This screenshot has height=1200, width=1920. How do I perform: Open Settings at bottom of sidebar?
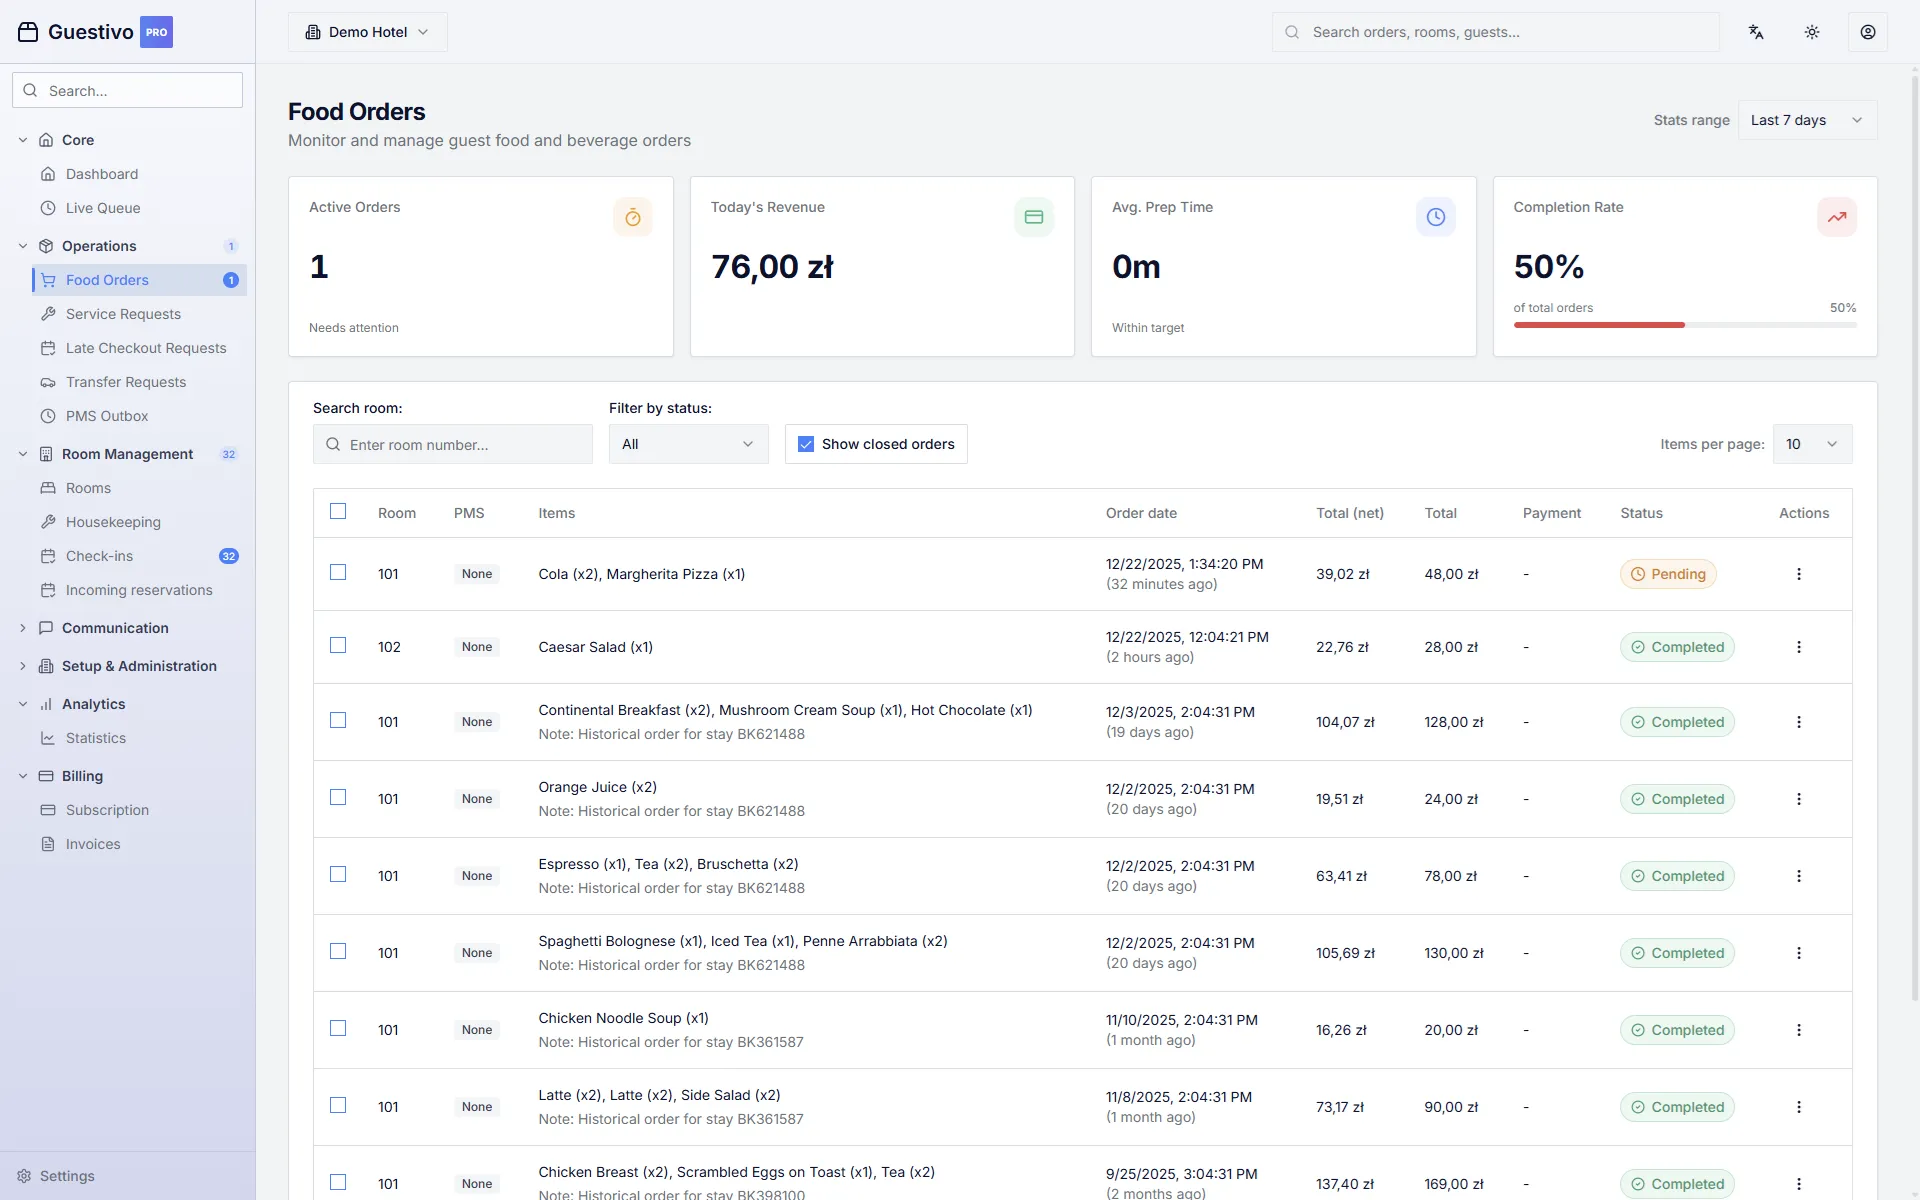[67, 1176]
